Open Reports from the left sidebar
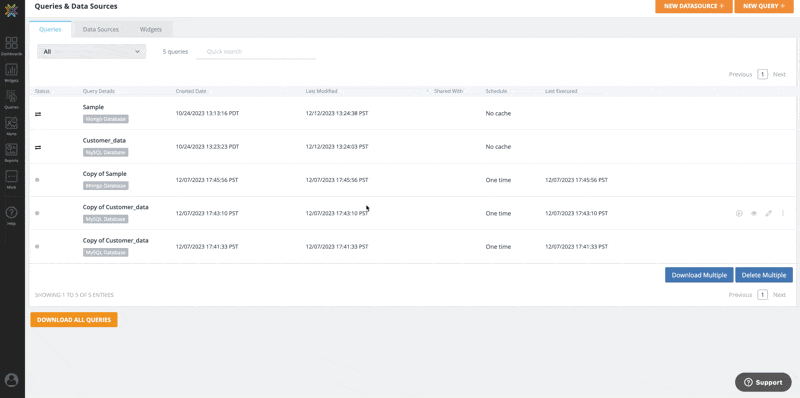This screenshot has width=800, height=398. (11, 153)
